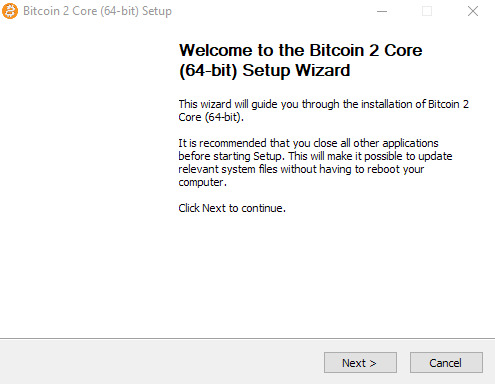Click the empty grey area left of Next

pyautogui.click(x=160, y=362)
